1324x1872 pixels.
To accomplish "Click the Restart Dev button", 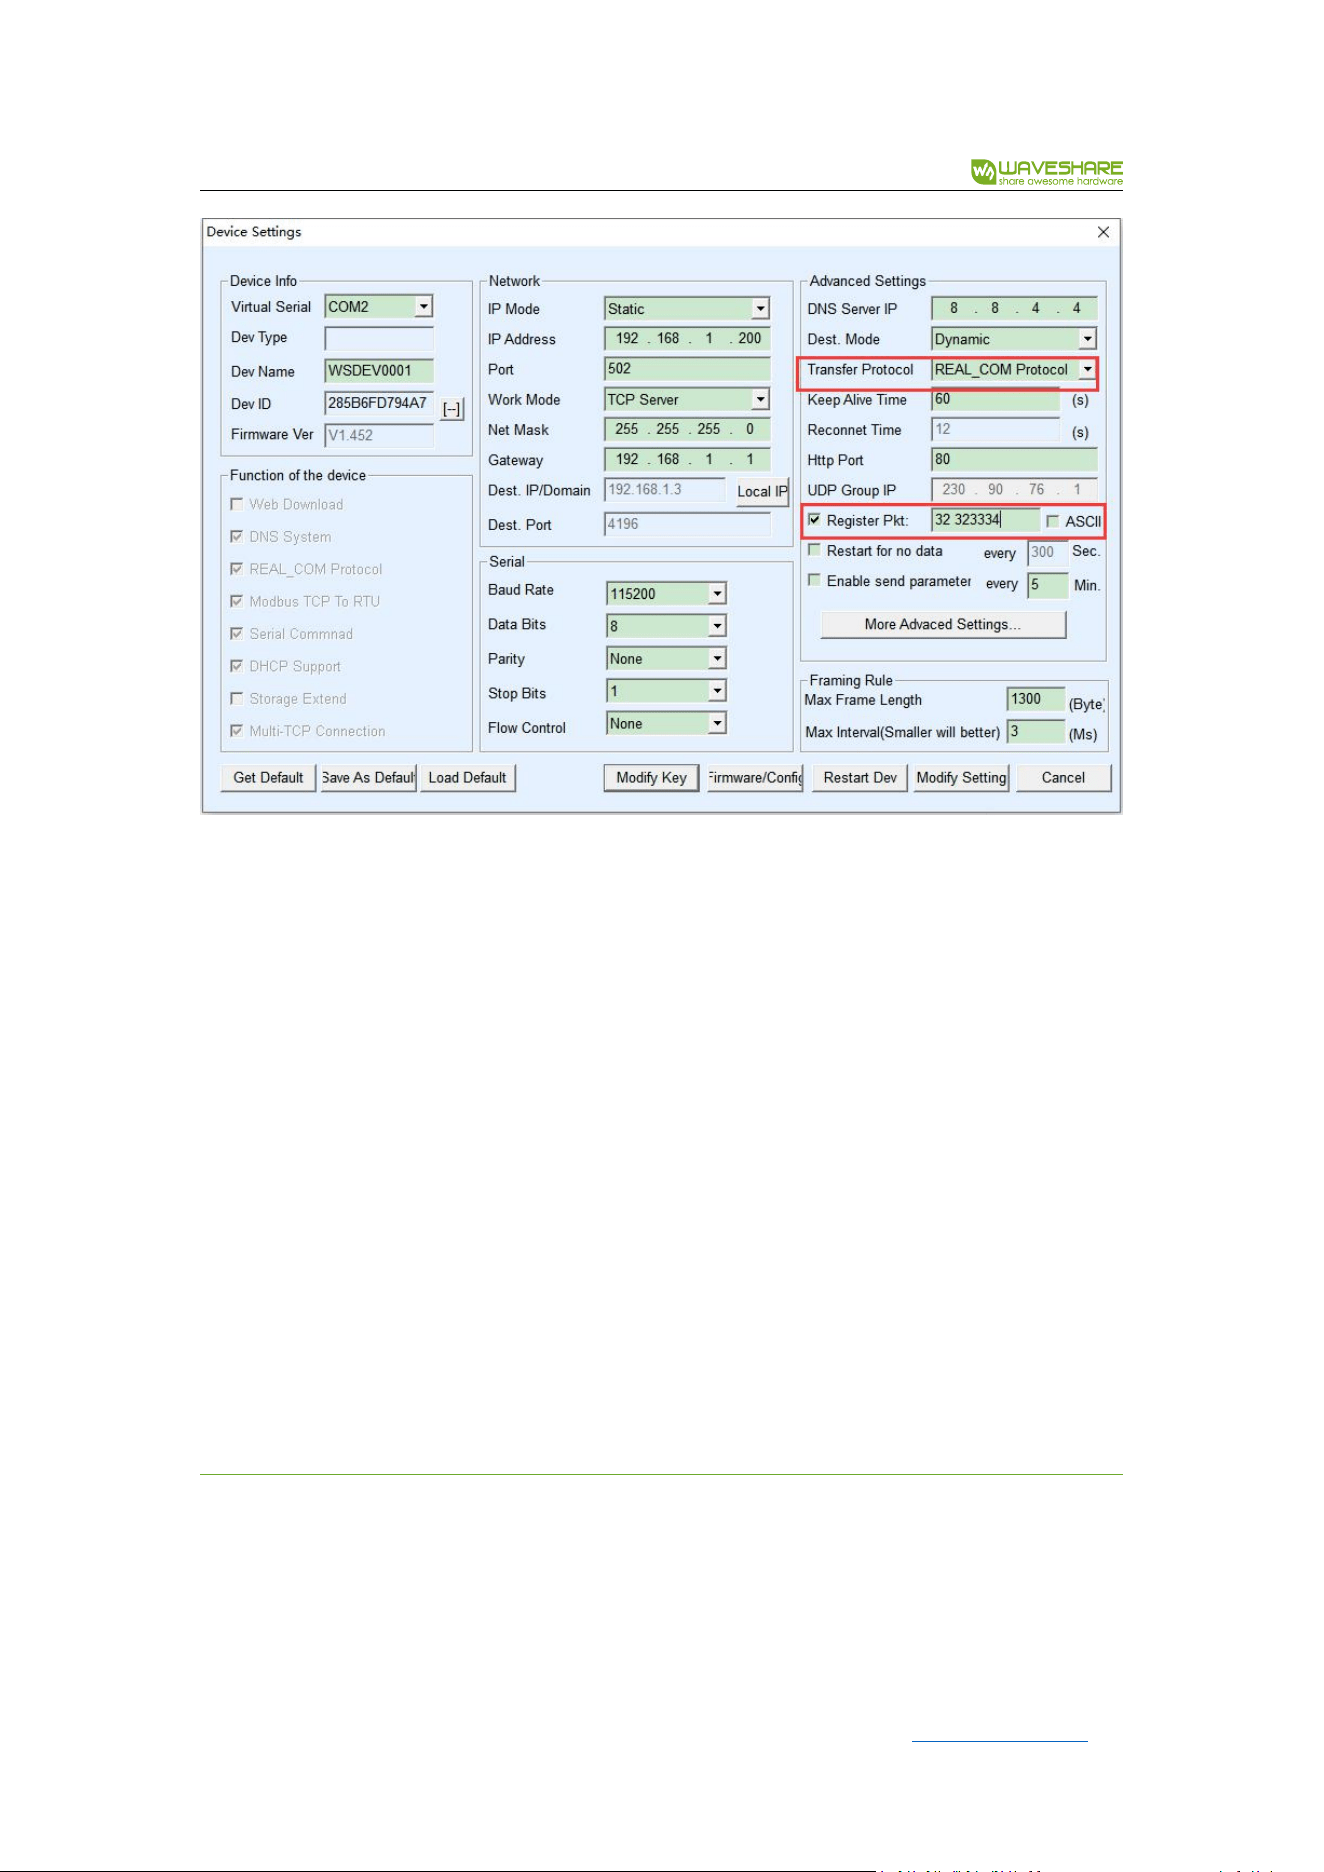I will pyautogui.click(x=860, y=778).
